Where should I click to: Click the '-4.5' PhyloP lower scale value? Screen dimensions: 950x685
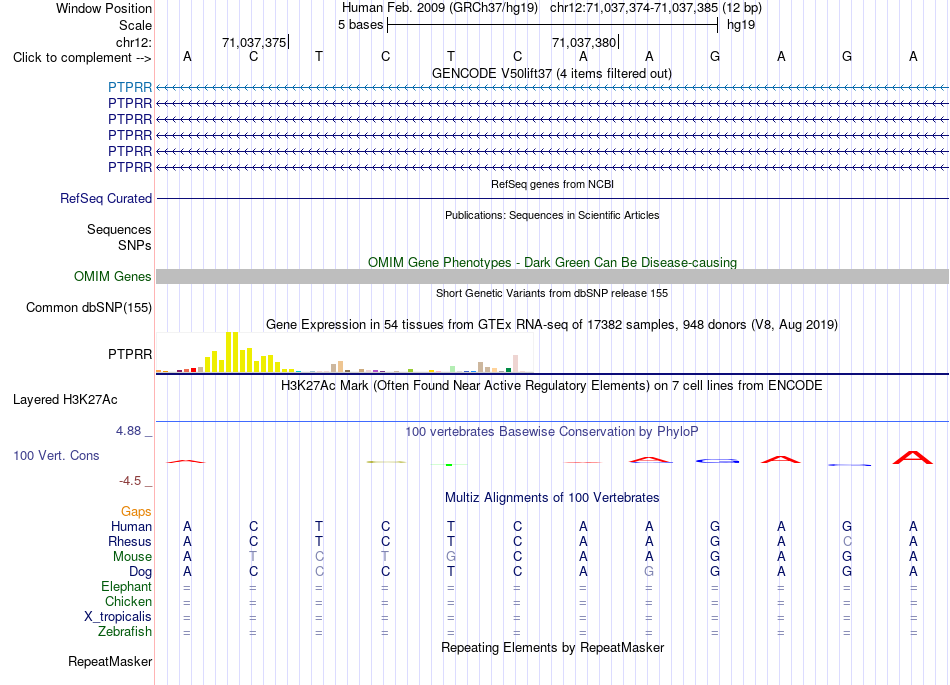(x=130, y=481)
